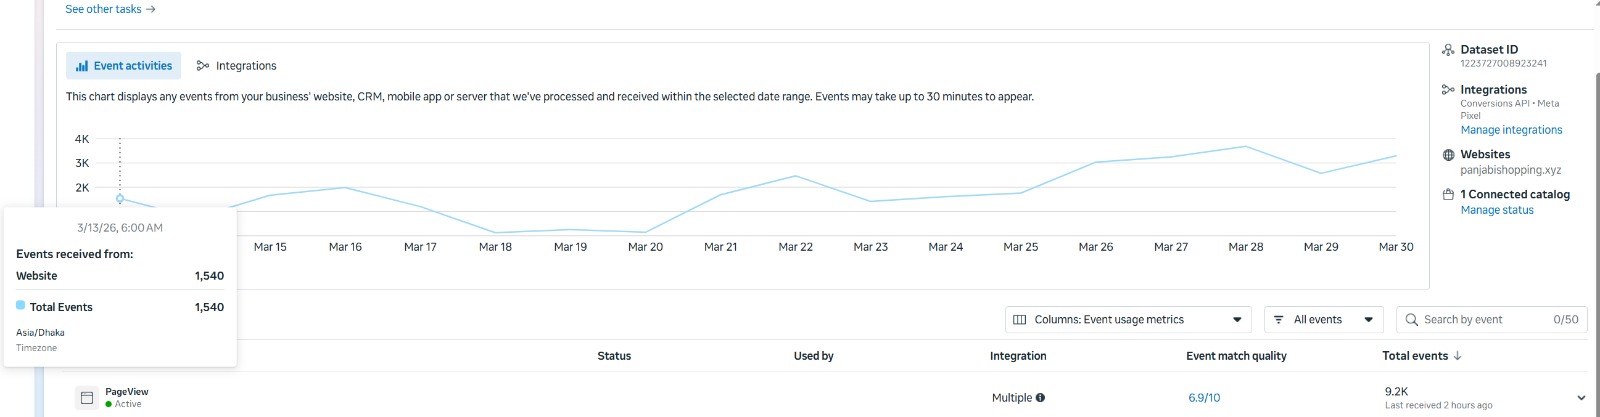Click the search magnifier icon
This screenshot has height=417, width=1600.
point(1412,320)
